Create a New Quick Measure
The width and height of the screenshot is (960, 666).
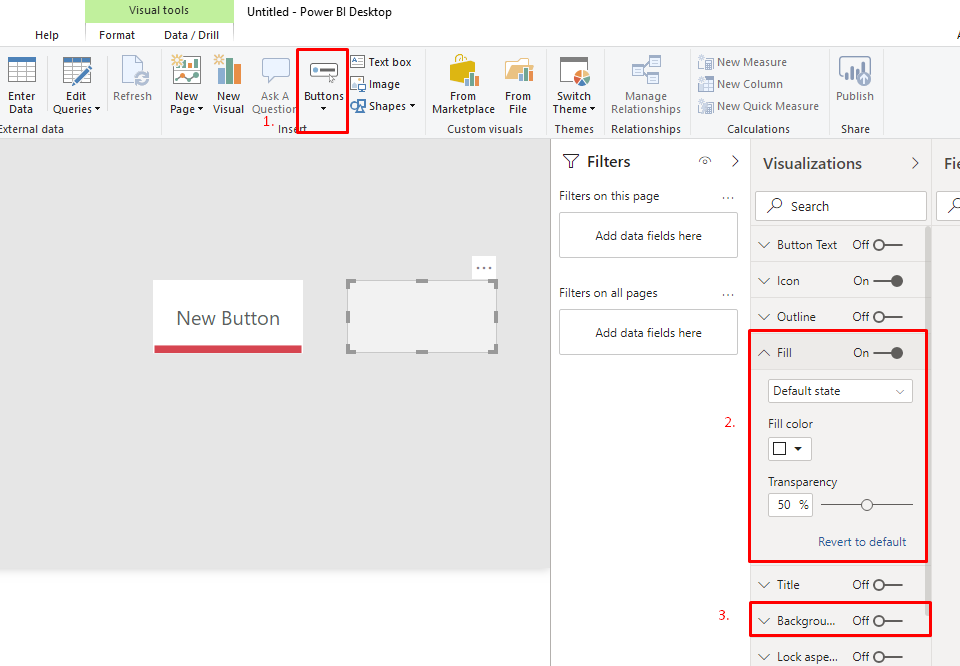coord(759,106)
